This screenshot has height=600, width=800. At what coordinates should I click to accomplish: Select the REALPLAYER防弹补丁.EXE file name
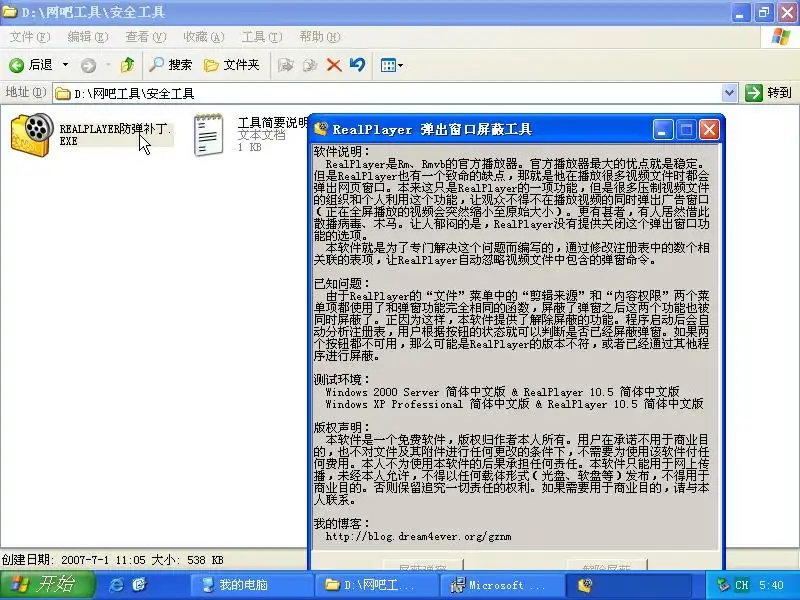click(115, 135)
